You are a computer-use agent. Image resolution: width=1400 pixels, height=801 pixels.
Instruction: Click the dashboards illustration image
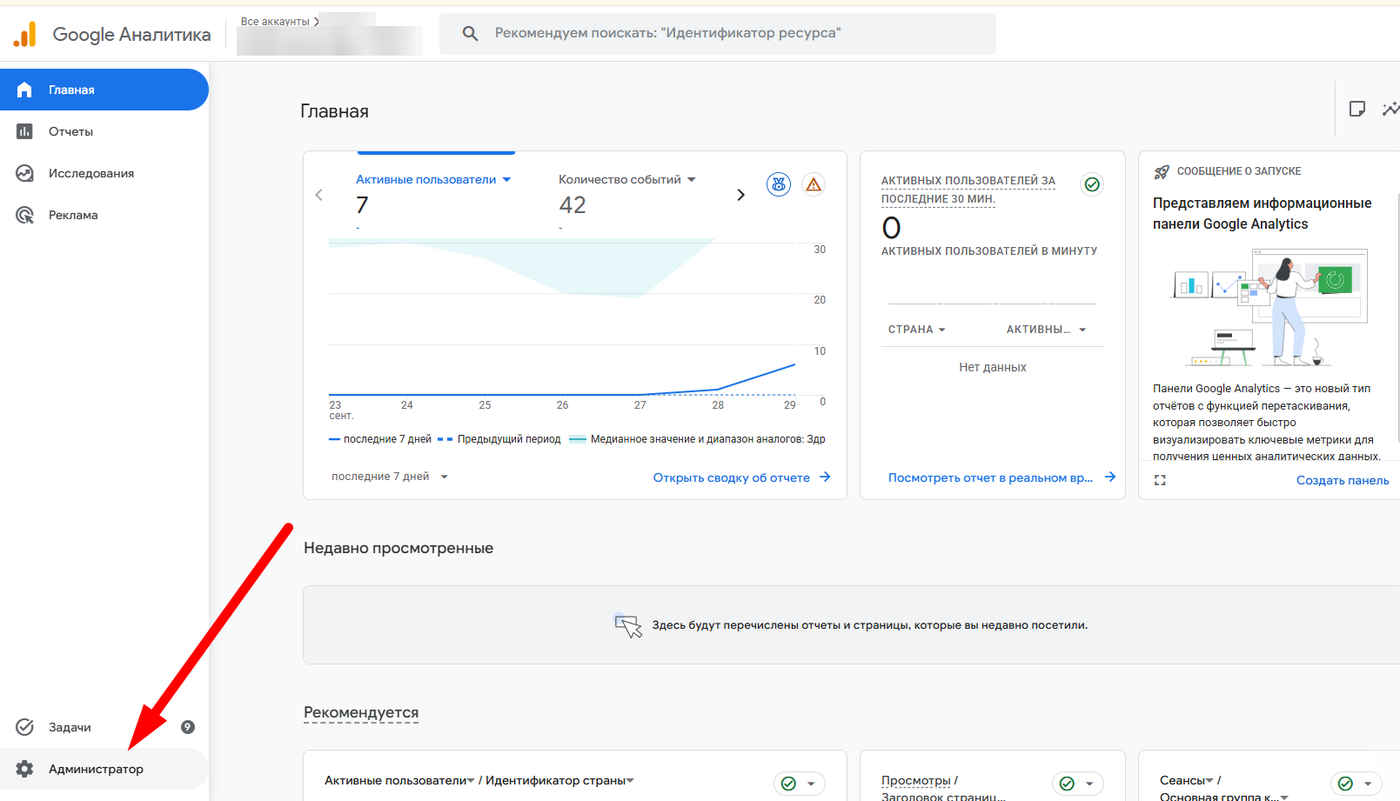tap(1269, 308)
